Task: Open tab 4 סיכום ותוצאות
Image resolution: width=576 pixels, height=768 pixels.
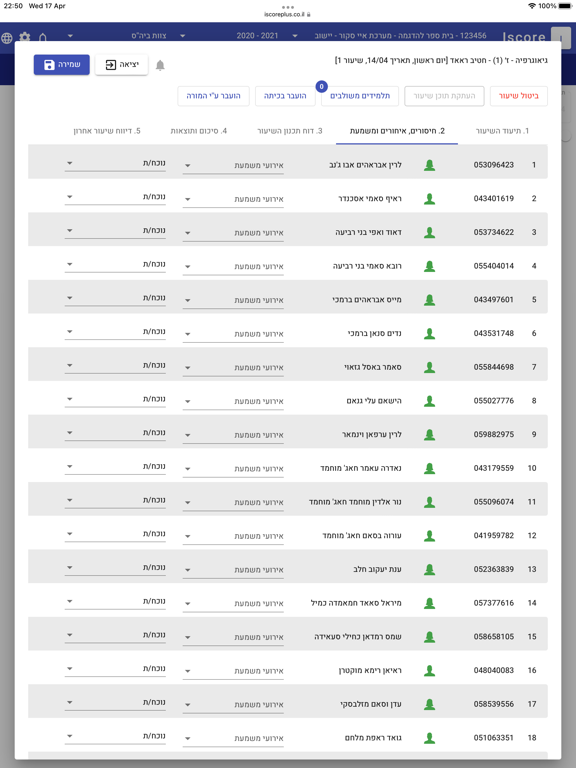Action: click(199, 131)
